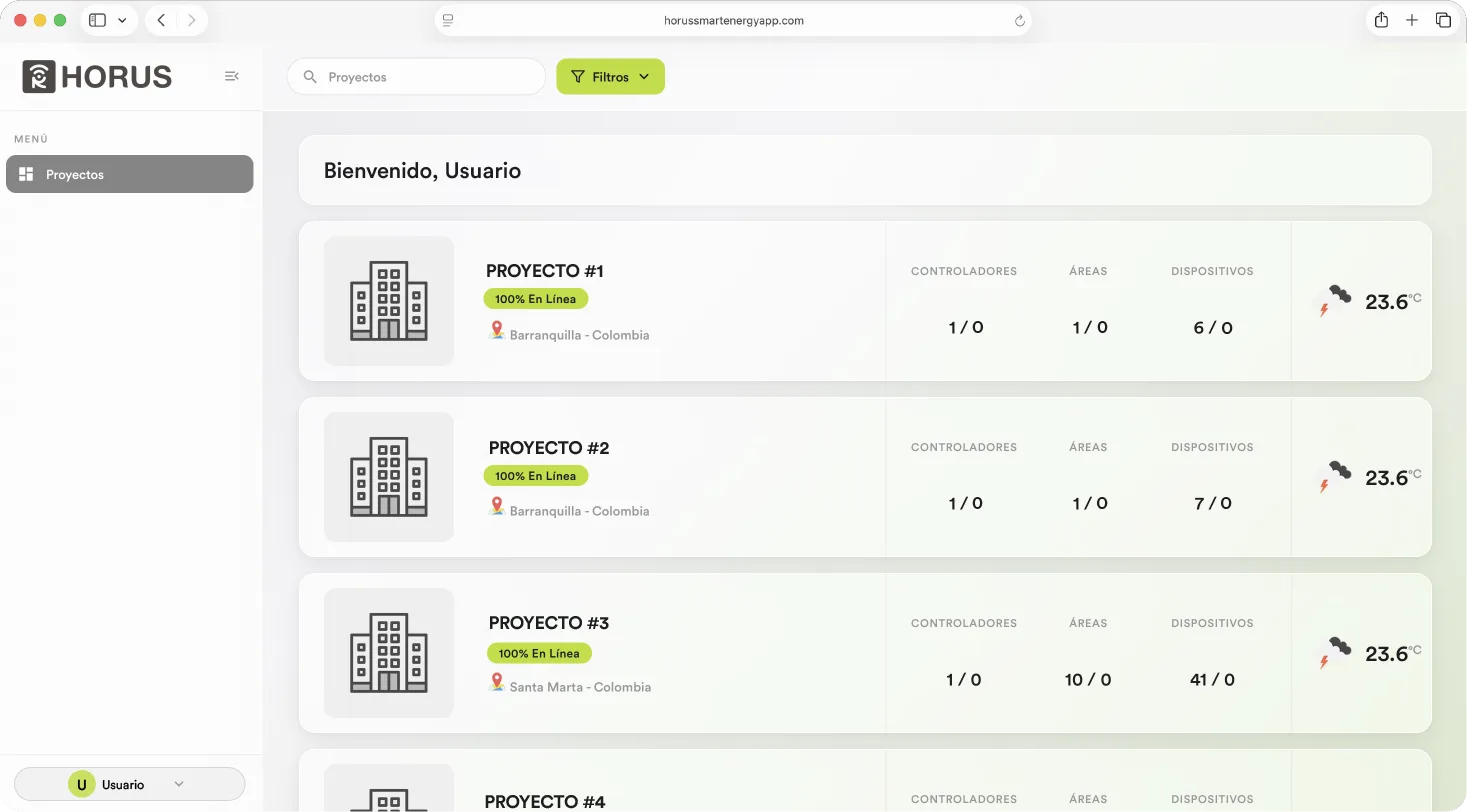Click the 1 / 0 áreas value of PROYECTO #1
The width and height of the screenshot is (1467, 812).
[1089, 328]
